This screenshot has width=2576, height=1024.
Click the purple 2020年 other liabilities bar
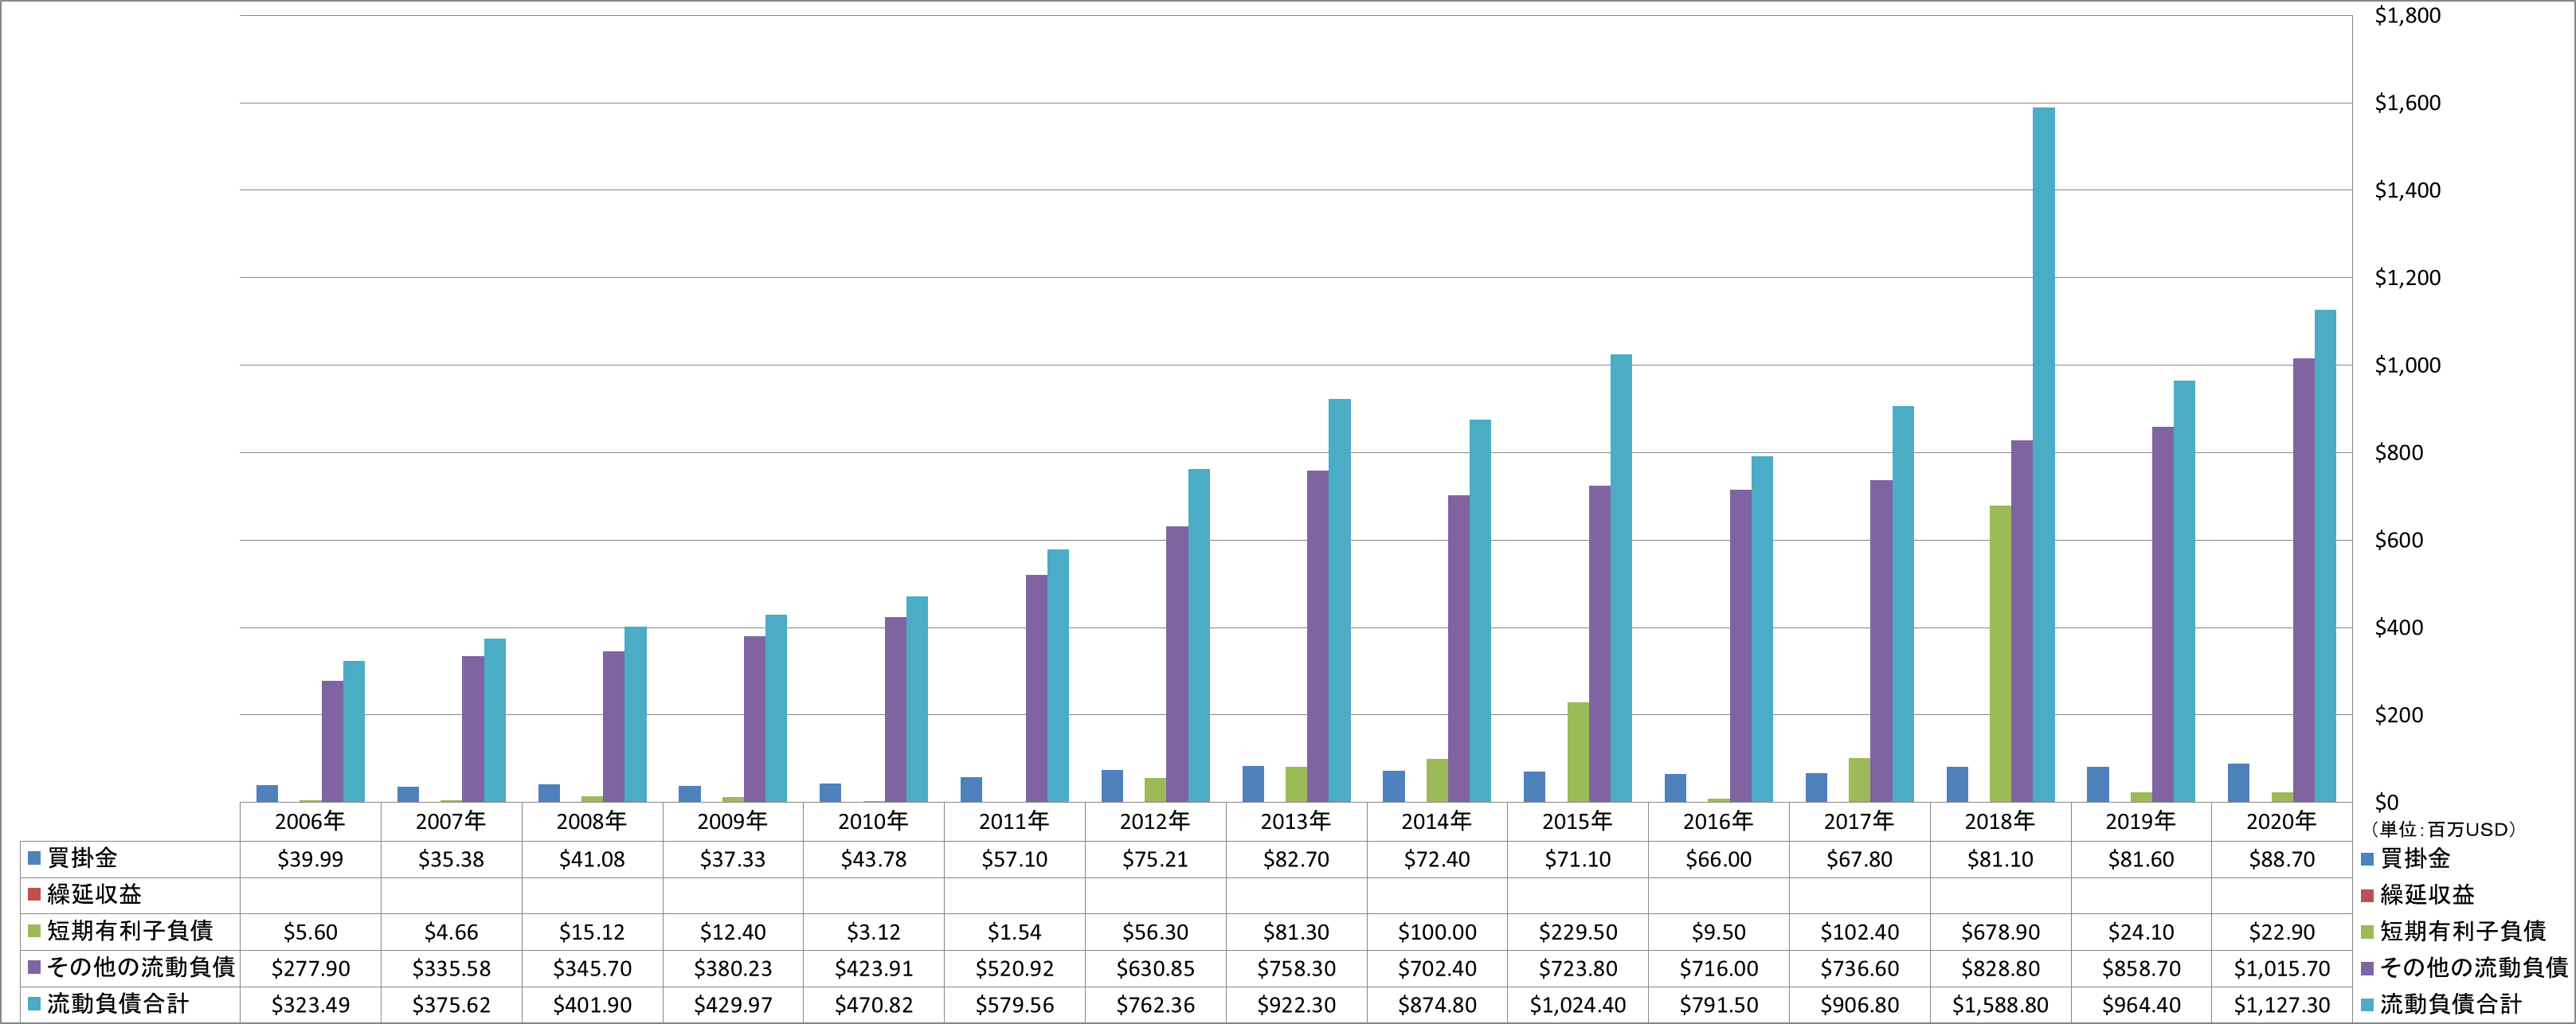coord(2304,580)
